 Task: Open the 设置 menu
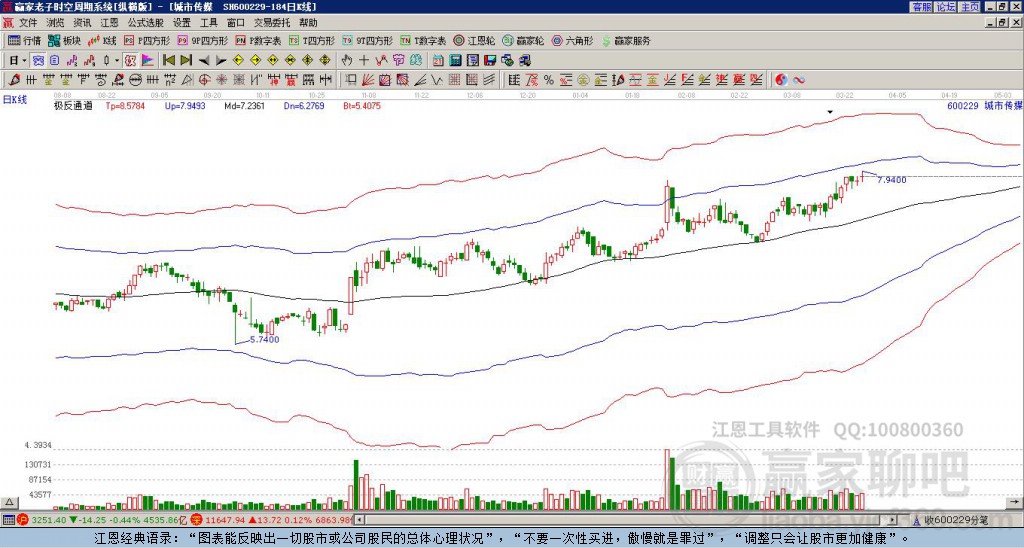point(182,23)
